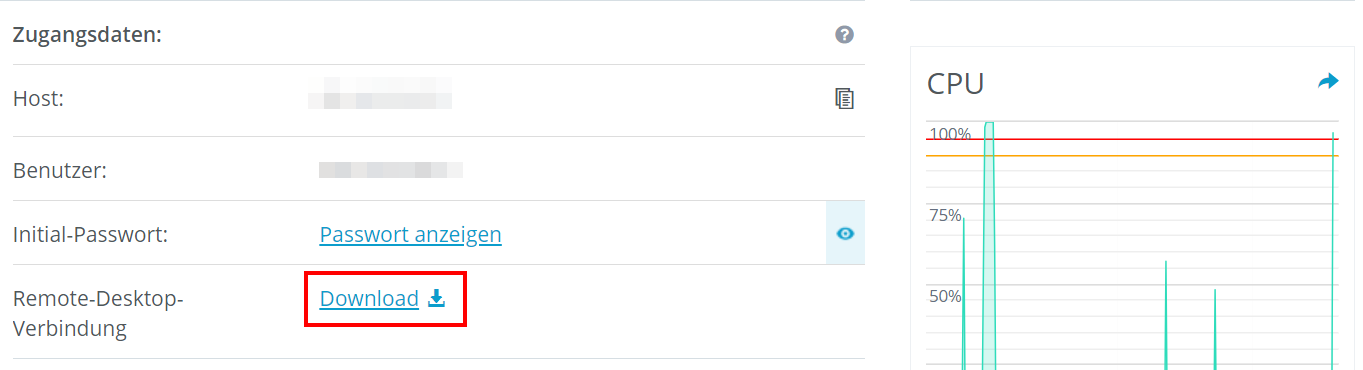Click the Host label

(x=38, y=99)
